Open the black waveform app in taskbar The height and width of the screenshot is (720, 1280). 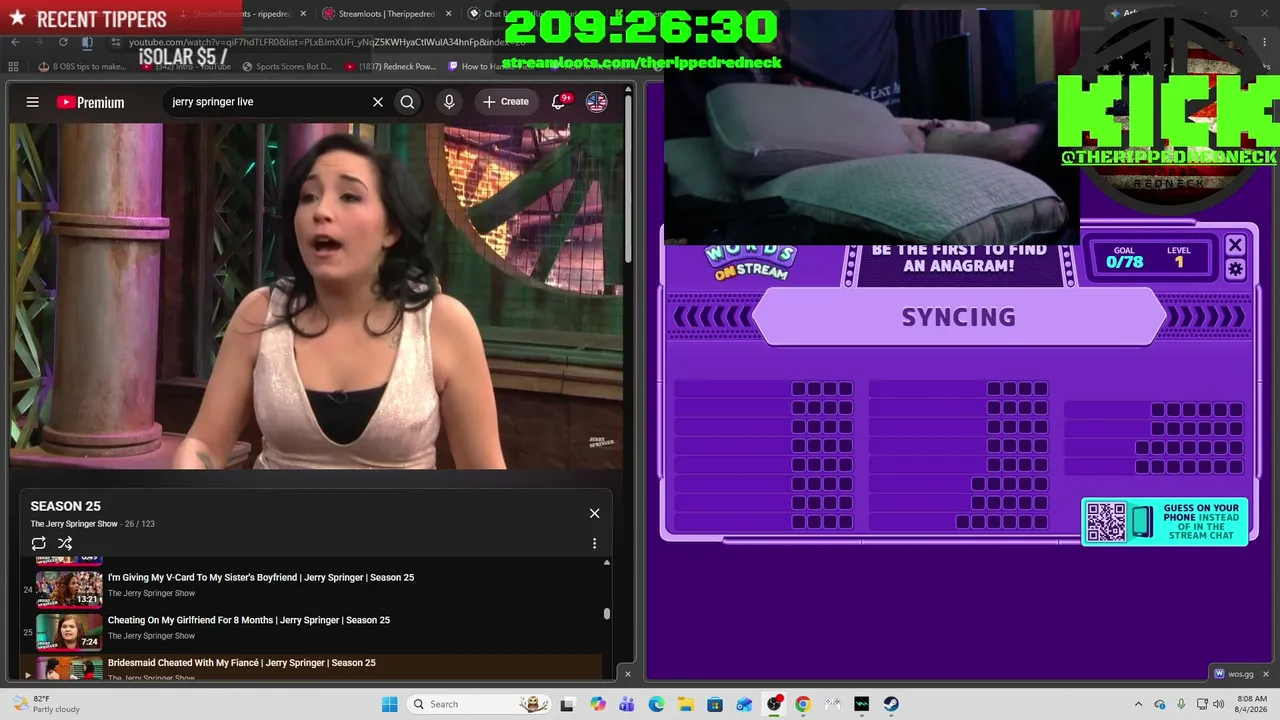pos(862,704)
